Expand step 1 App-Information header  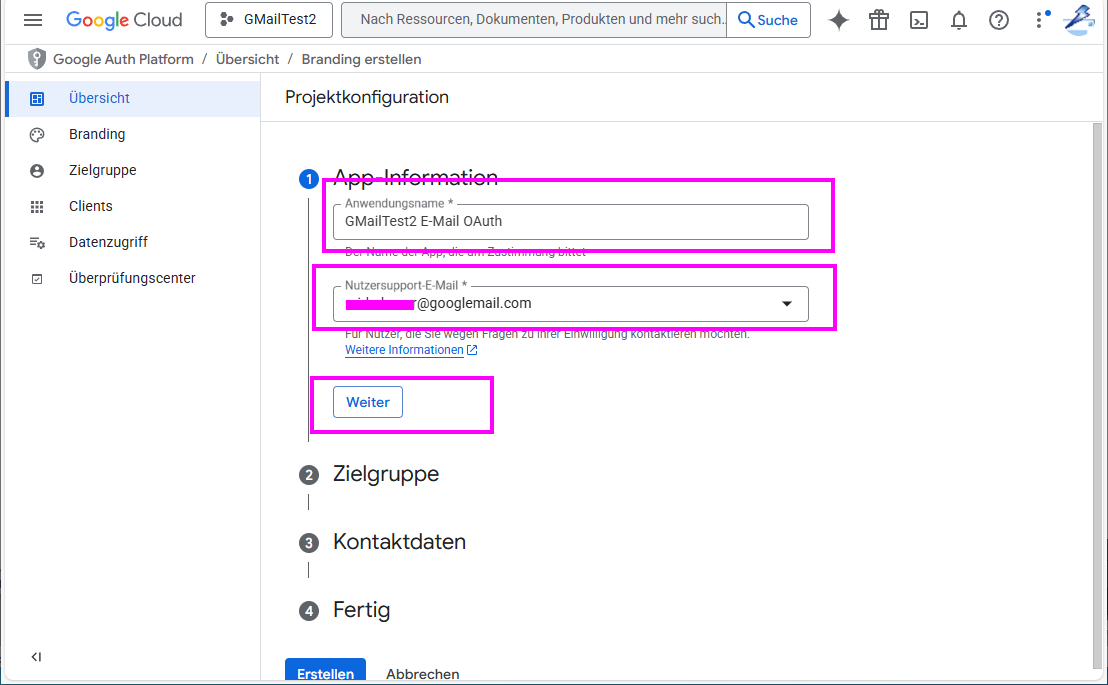416,177
